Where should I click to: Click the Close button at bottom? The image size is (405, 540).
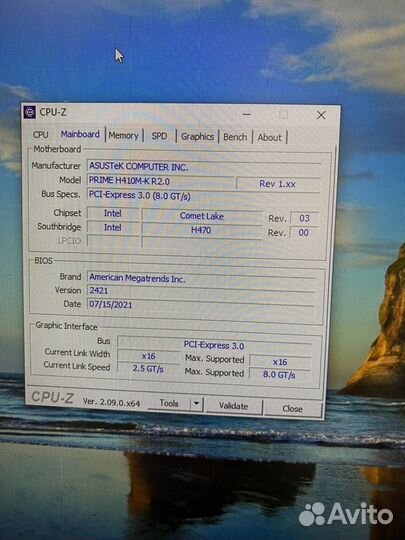click(292, 409)
